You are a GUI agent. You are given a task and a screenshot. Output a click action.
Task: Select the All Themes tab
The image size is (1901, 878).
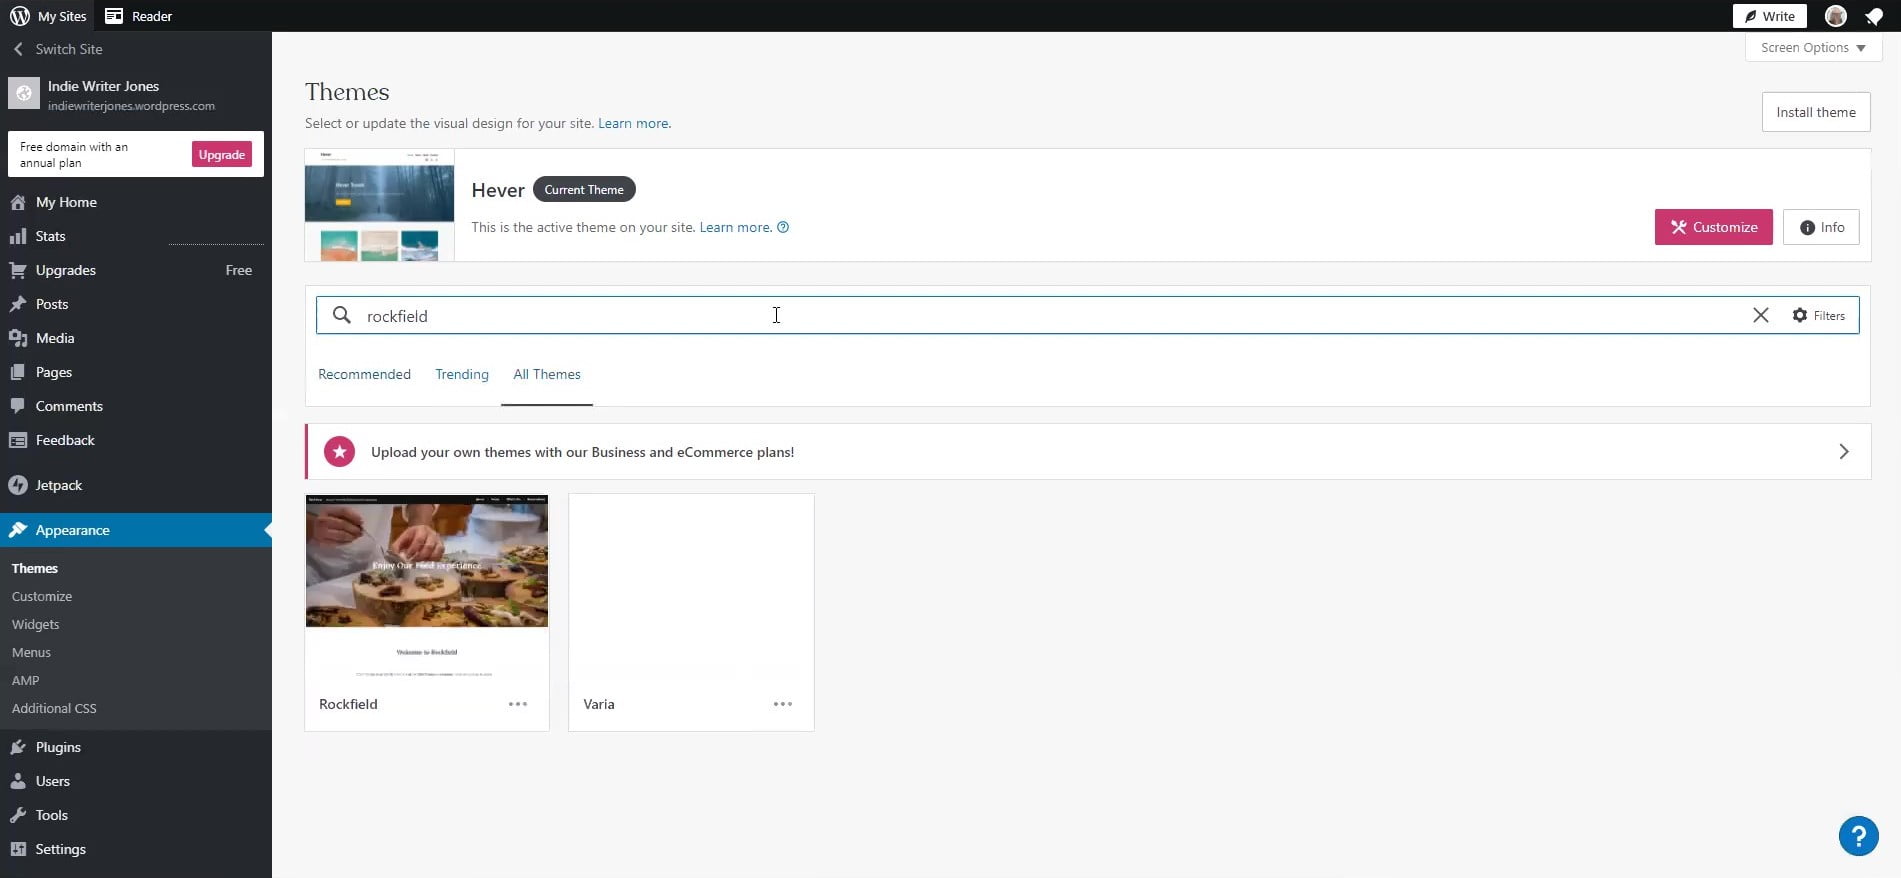point(547,374)
